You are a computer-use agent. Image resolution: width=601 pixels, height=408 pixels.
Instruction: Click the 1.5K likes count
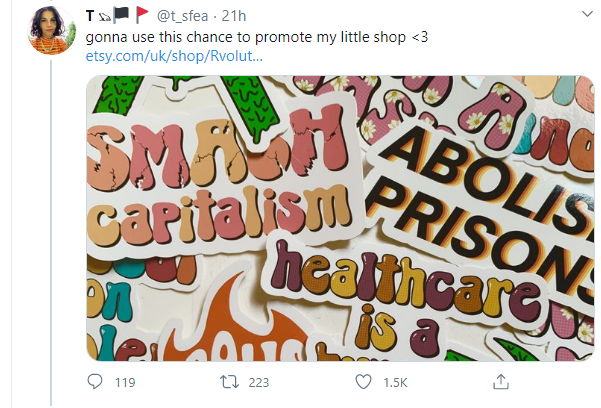pyautogui.click(x=397, y=382)
